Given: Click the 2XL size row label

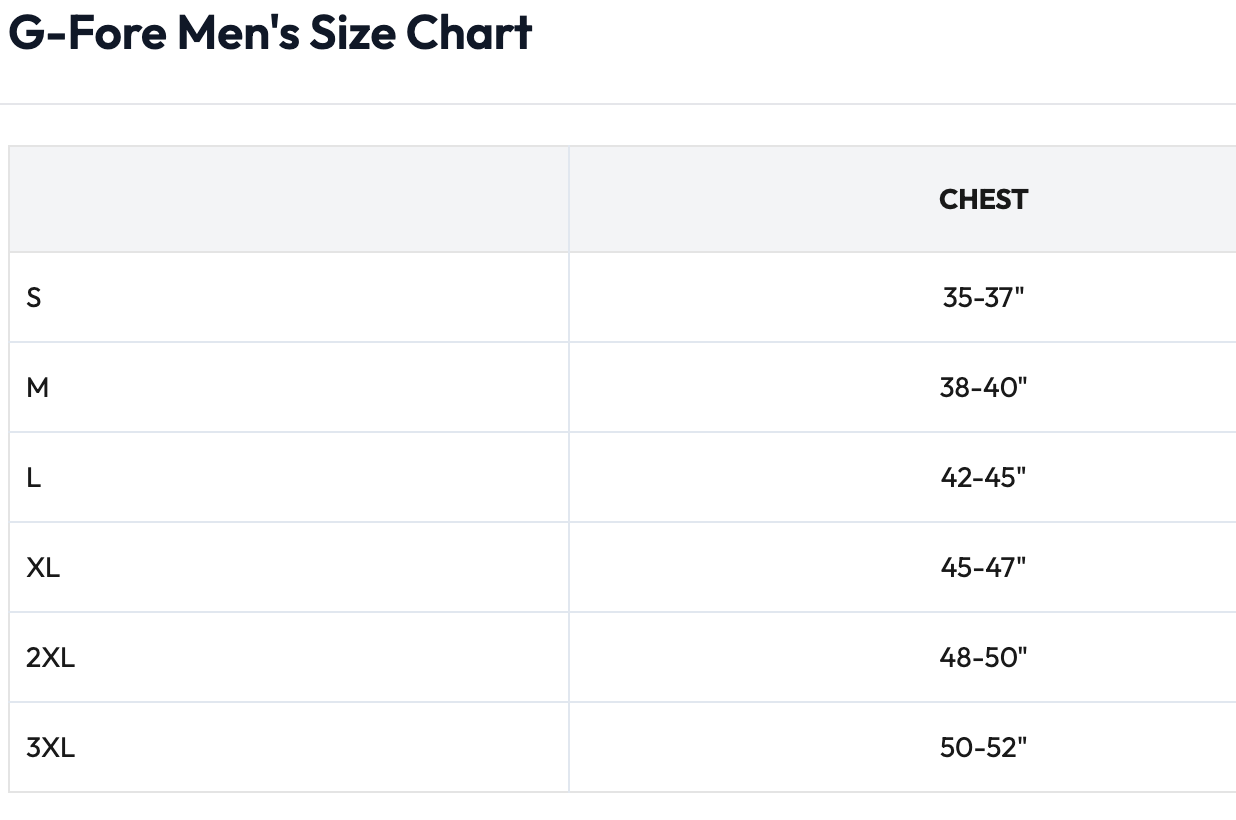Looking at the screenshot, I should click(x=50, y=657).
